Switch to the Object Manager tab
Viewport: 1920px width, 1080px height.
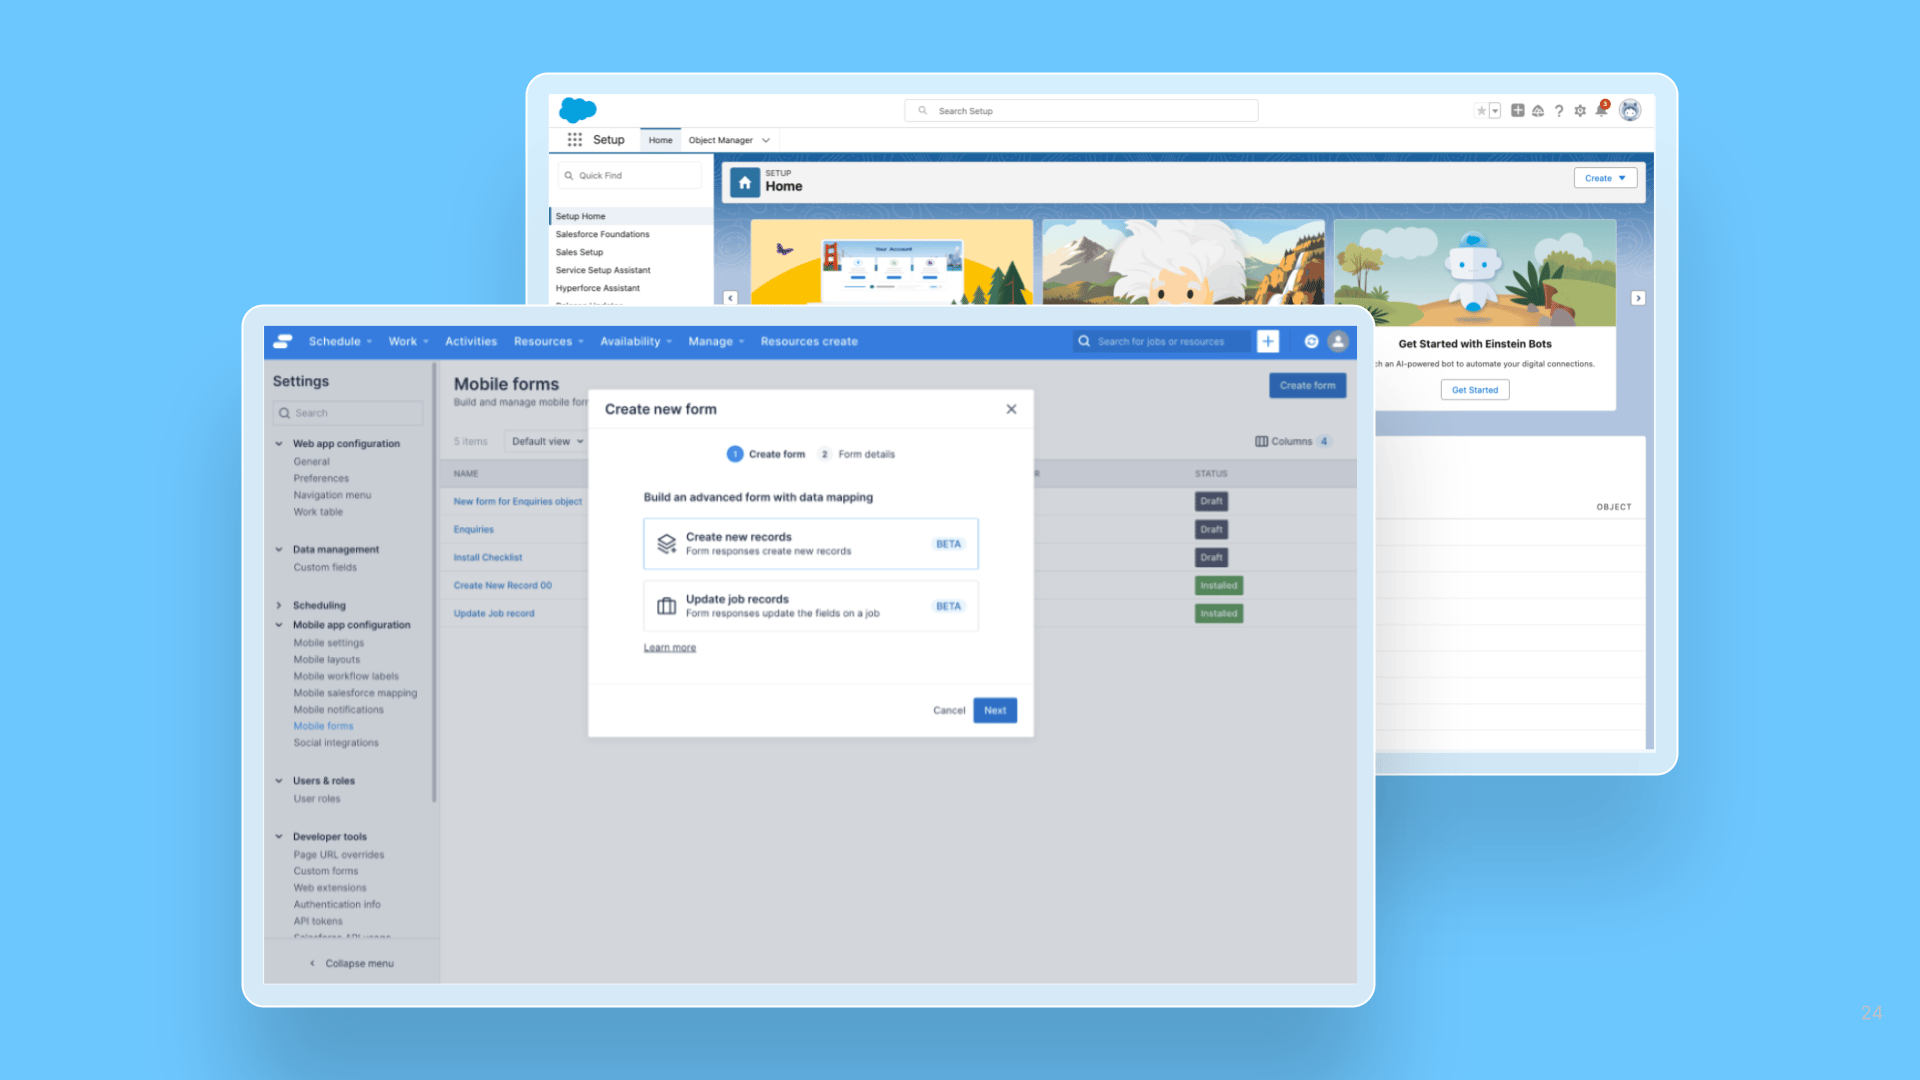[720, 140]
